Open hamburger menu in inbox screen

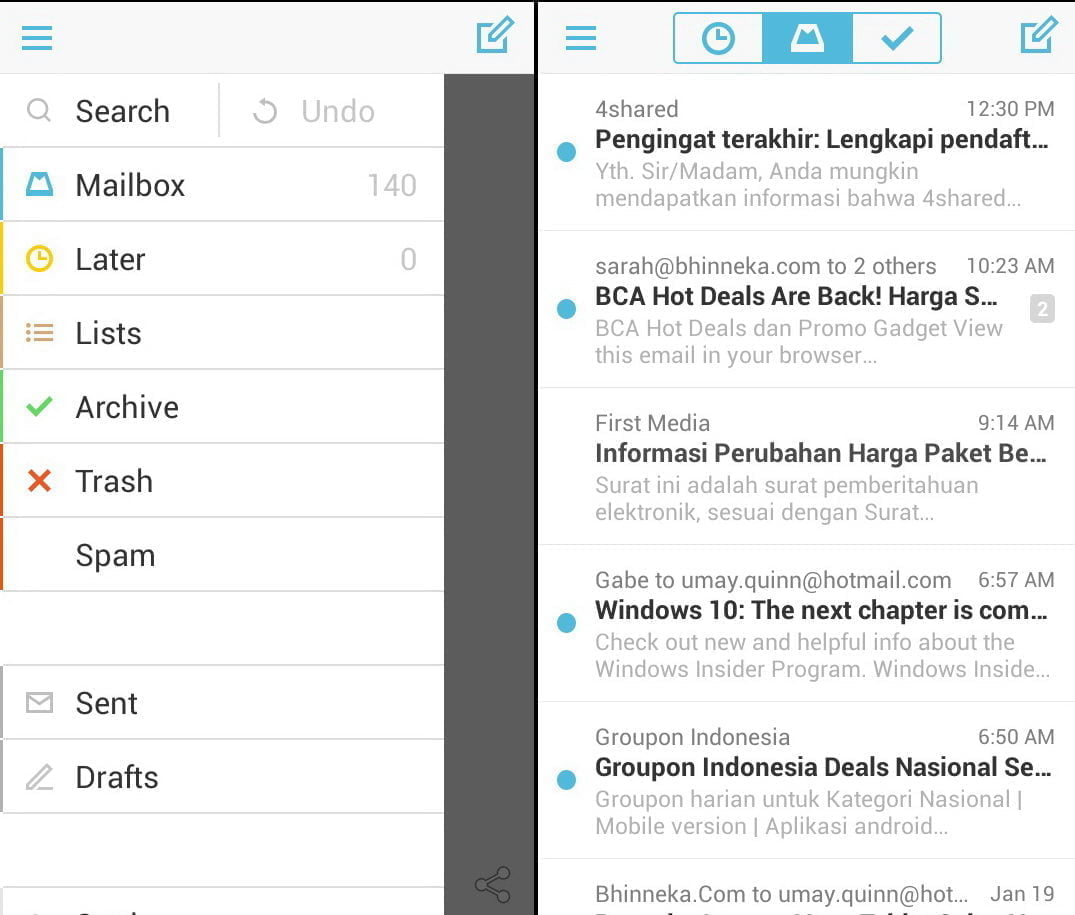pos(581,37)
